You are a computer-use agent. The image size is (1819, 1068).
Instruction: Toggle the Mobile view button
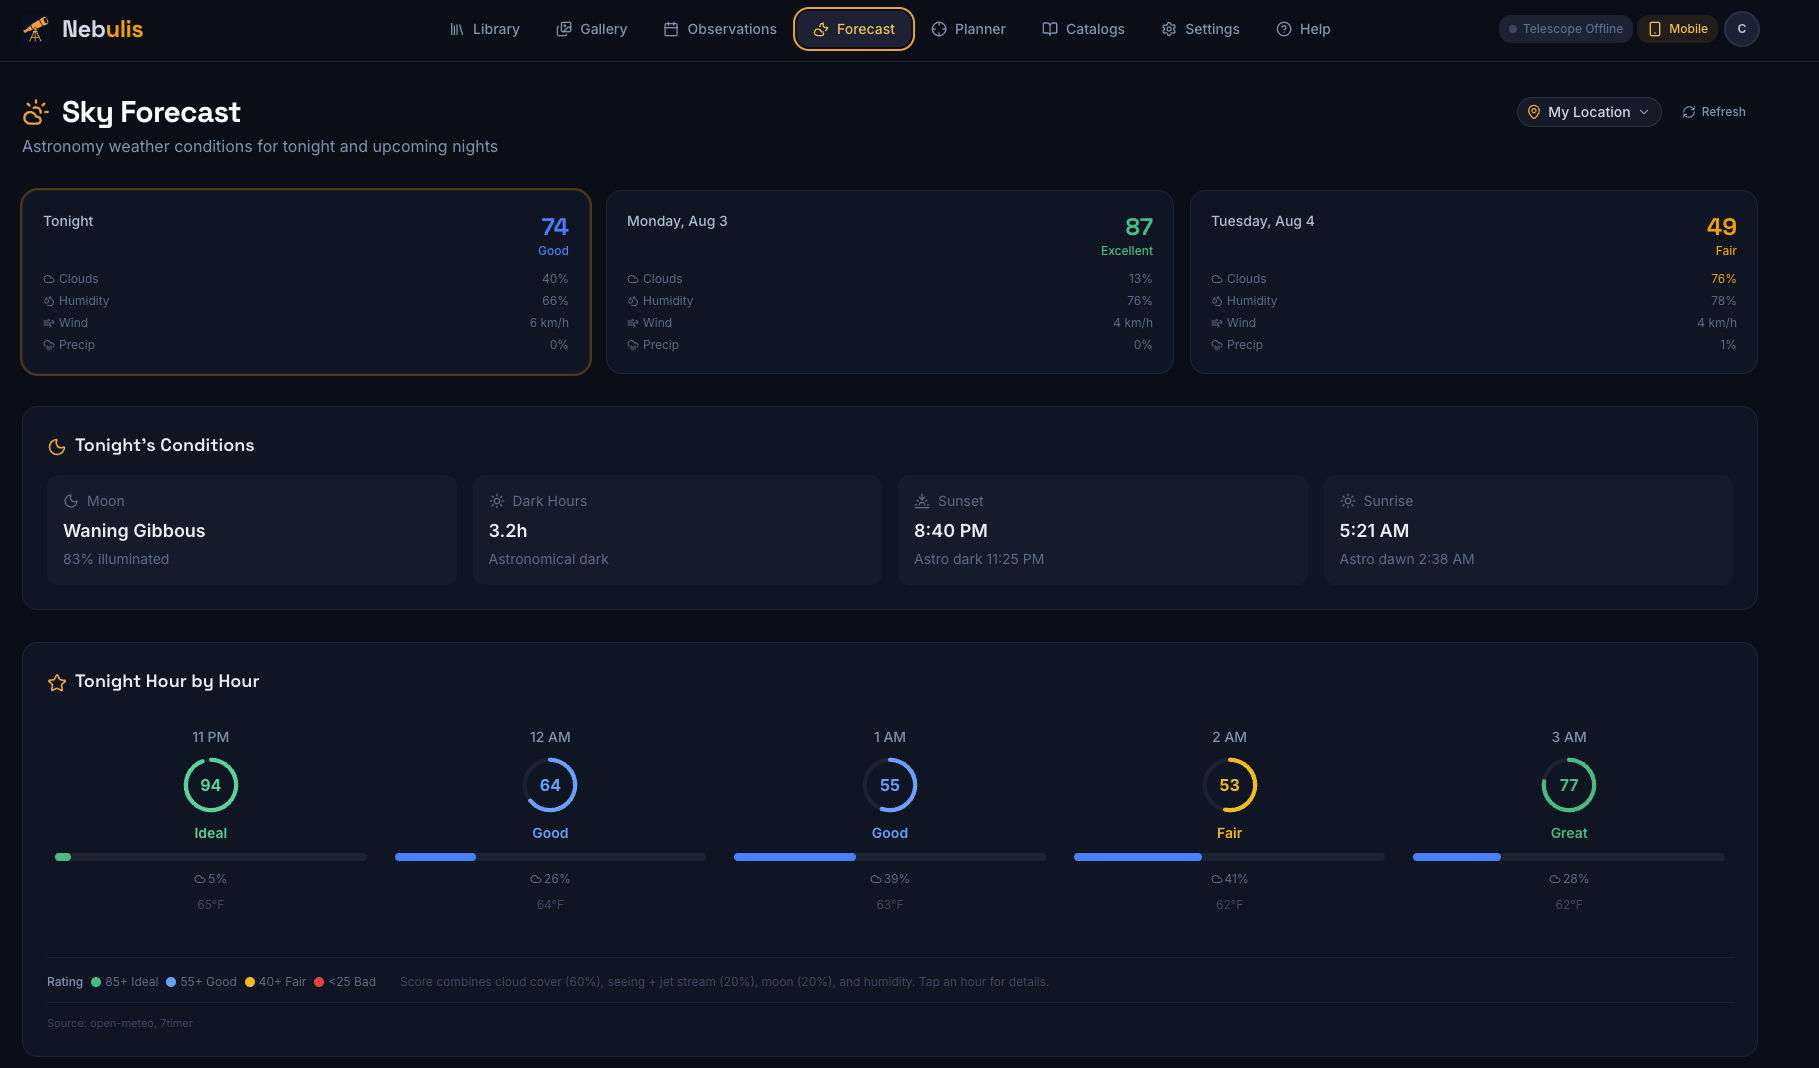coord(1677,29)
